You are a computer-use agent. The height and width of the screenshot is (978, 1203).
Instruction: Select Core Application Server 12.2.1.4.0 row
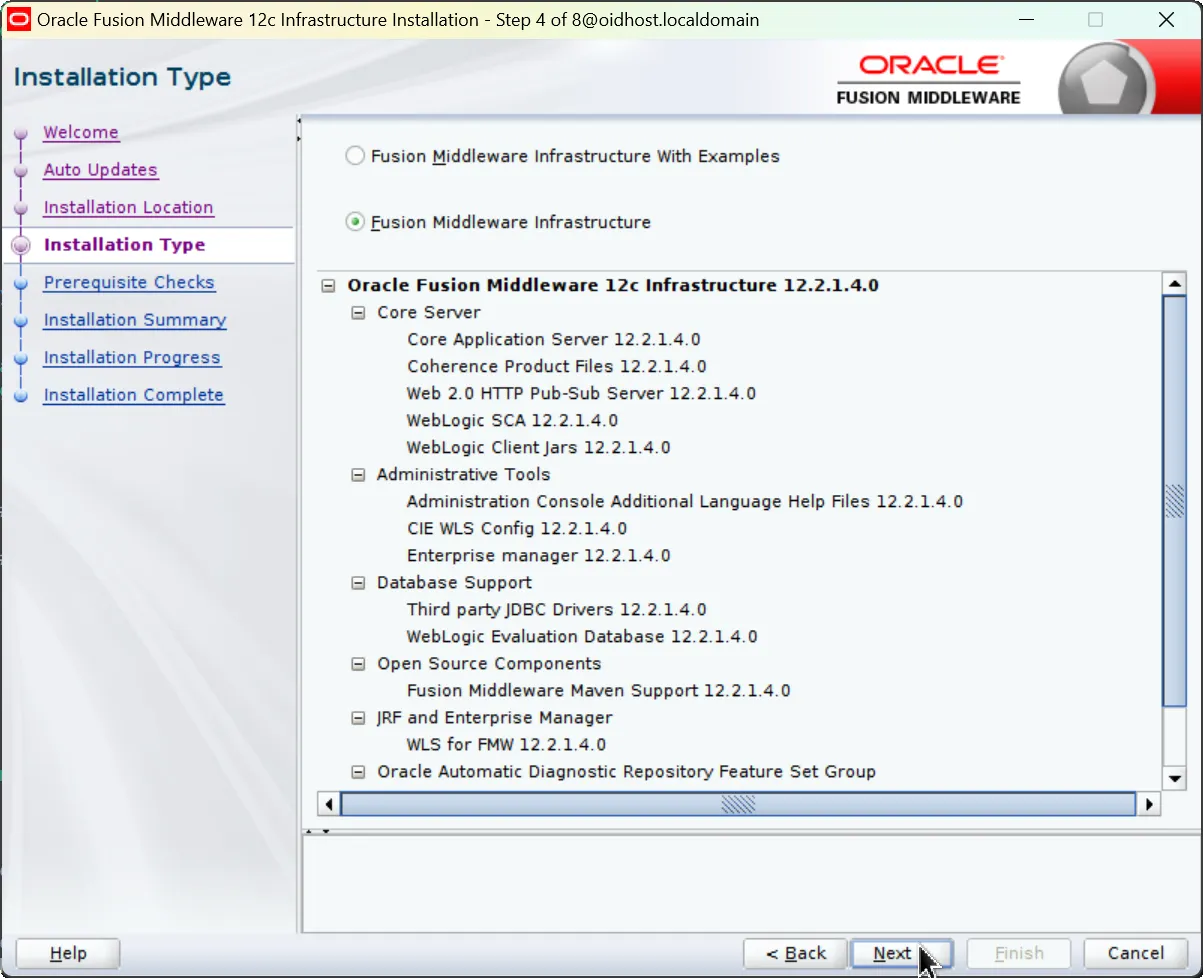click(554, 340)
